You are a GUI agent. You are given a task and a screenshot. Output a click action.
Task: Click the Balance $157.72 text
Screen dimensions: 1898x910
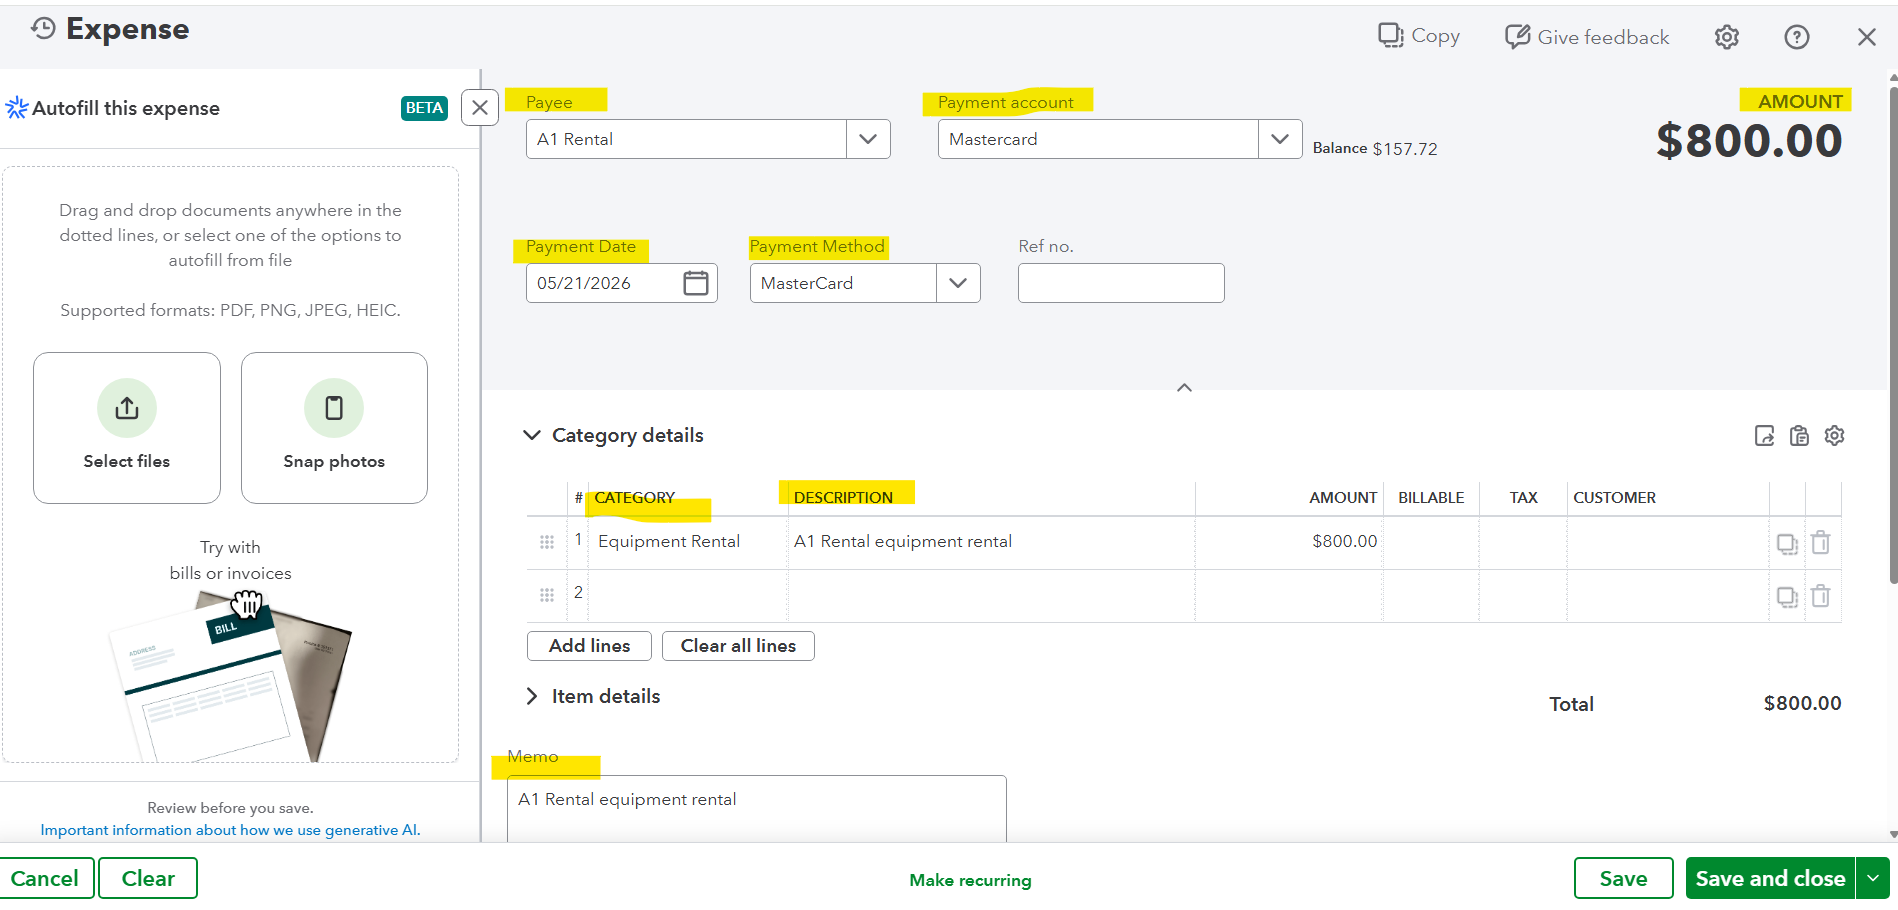click(1375, 148)
